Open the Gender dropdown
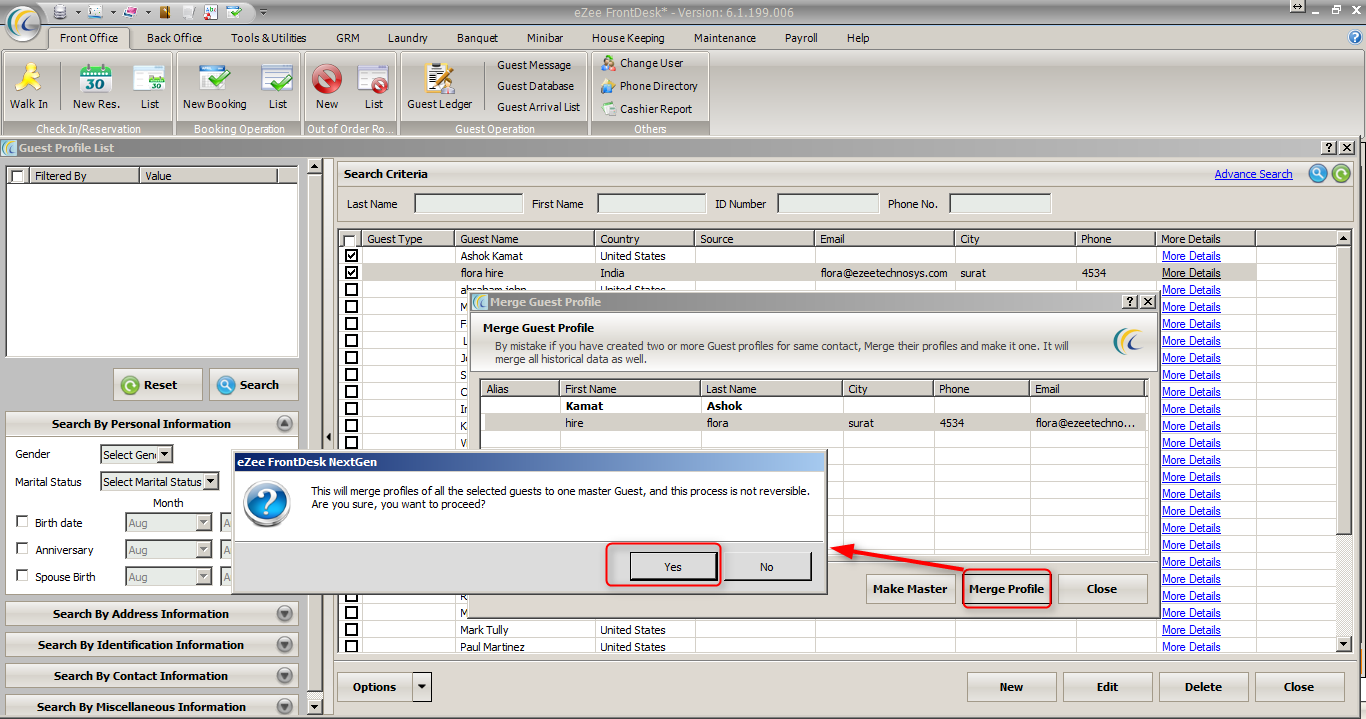 [x=165, y=454]
